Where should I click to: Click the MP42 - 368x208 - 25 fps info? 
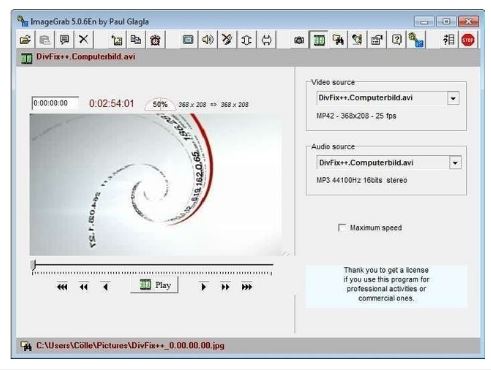[x=356, y=116]
